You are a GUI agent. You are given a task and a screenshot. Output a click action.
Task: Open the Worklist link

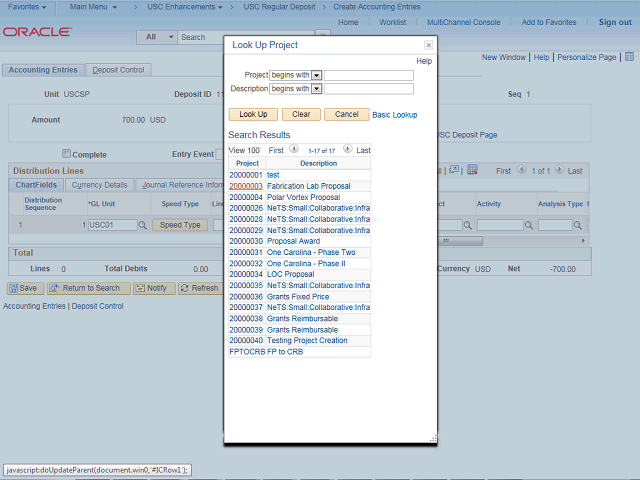tap(392, 22)
